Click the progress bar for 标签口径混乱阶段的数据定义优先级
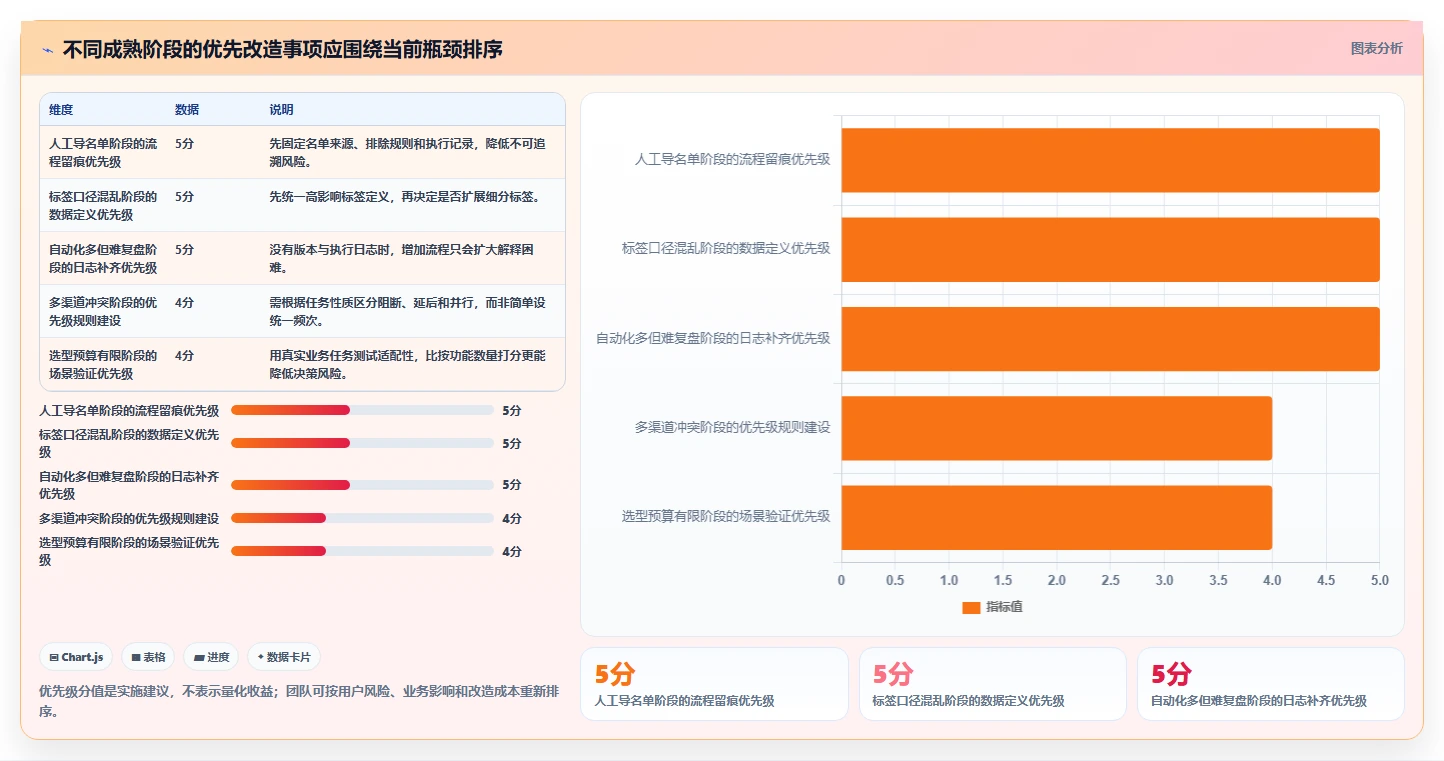The width and height of the screenshot is (1444, 761). pyautogui.click(x=362, y=443)
